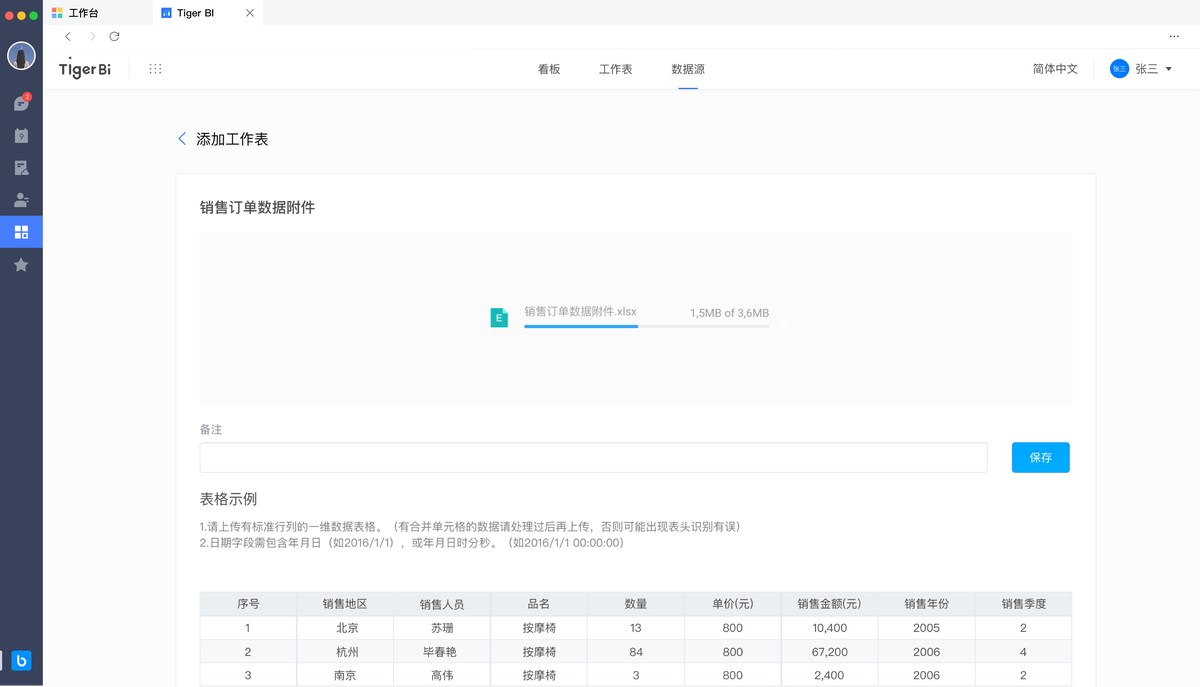Open Favorites star in the sidebar
This screenshot has height=687, width=1200.
click(x=21, y=264)
